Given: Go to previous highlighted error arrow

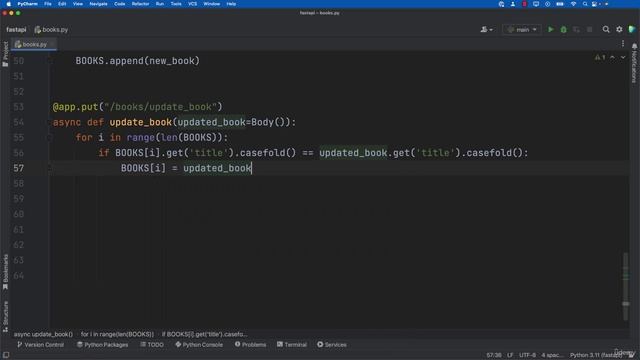Looking at the screenshot, I should pyautogui.click(x=613, y=57).
